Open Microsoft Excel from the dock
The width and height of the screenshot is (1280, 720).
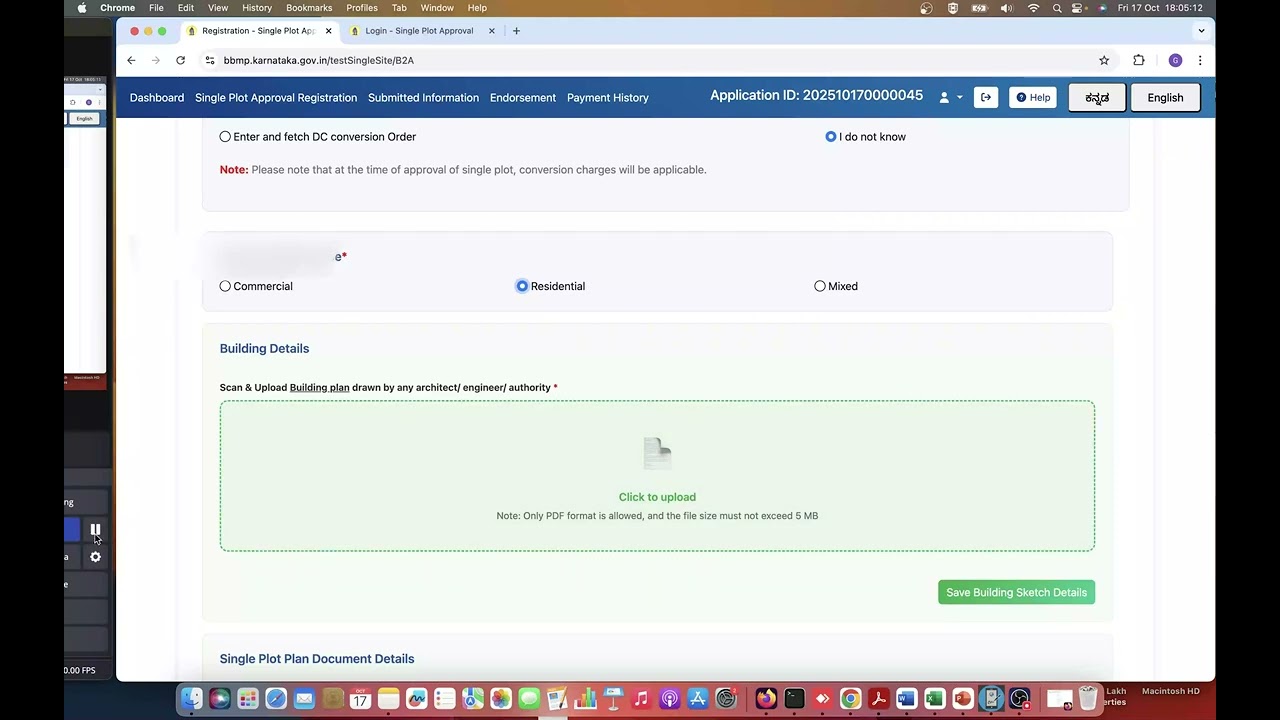(x=934, y=699)
